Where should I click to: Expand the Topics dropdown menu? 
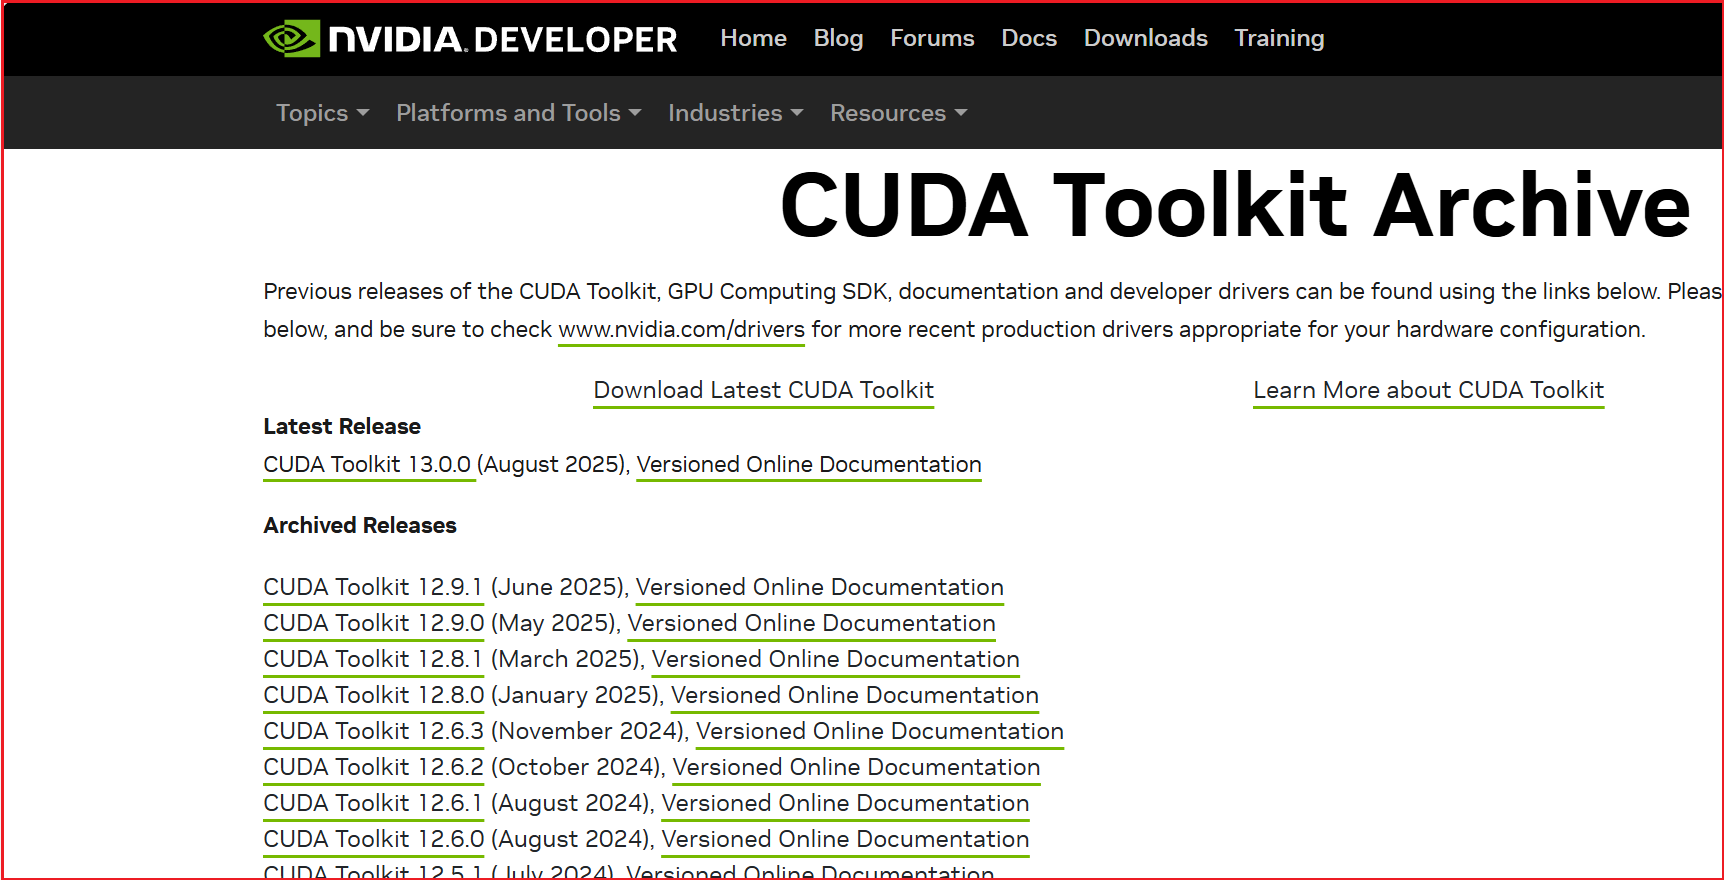pyautogui.click(x=323, y=113)
